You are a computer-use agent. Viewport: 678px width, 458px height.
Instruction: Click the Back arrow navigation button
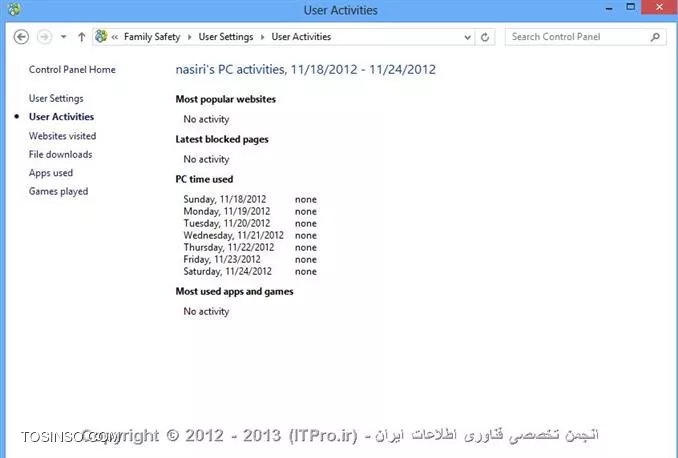point(21,37)
